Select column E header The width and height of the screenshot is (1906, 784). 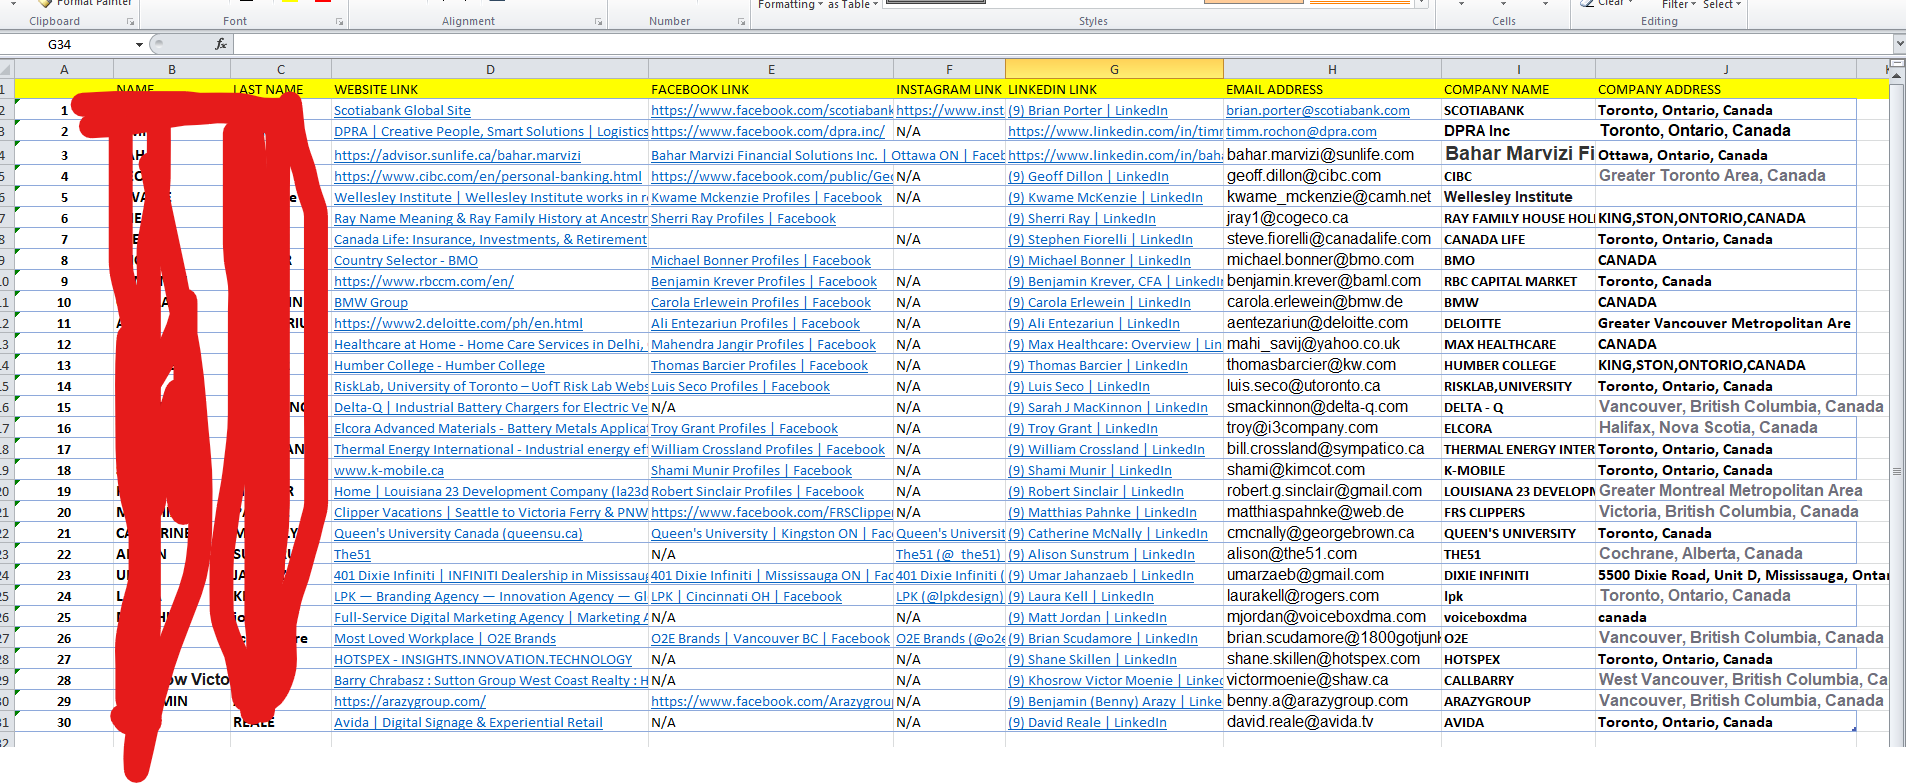point(771,69)
